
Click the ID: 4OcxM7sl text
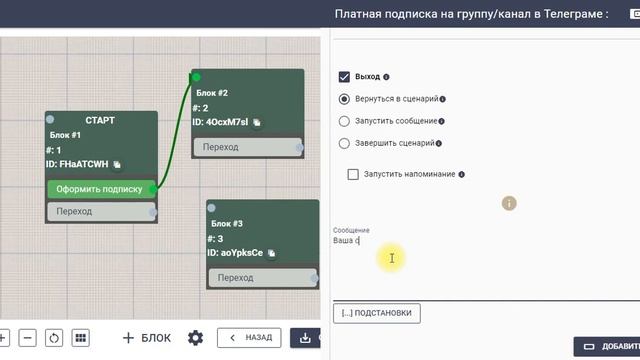click(x=220, y=122)
